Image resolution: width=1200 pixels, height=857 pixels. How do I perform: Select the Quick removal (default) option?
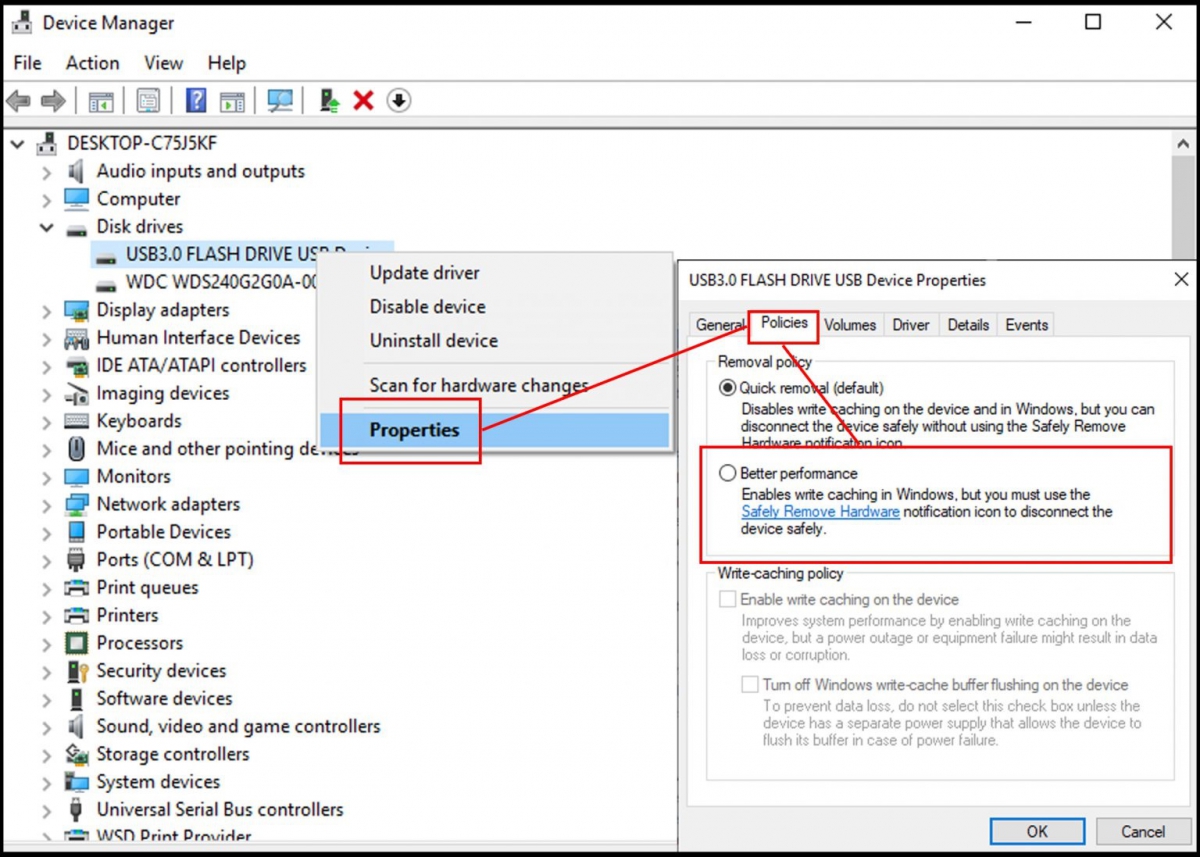pyautogui.click(x=728, y=388)
